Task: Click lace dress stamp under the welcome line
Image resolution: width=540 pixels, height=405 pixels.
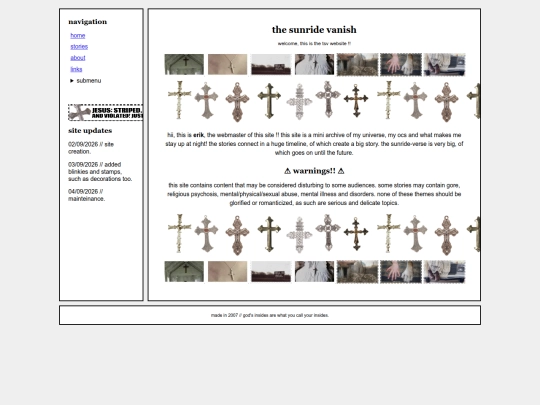Action: click(444, 64)
